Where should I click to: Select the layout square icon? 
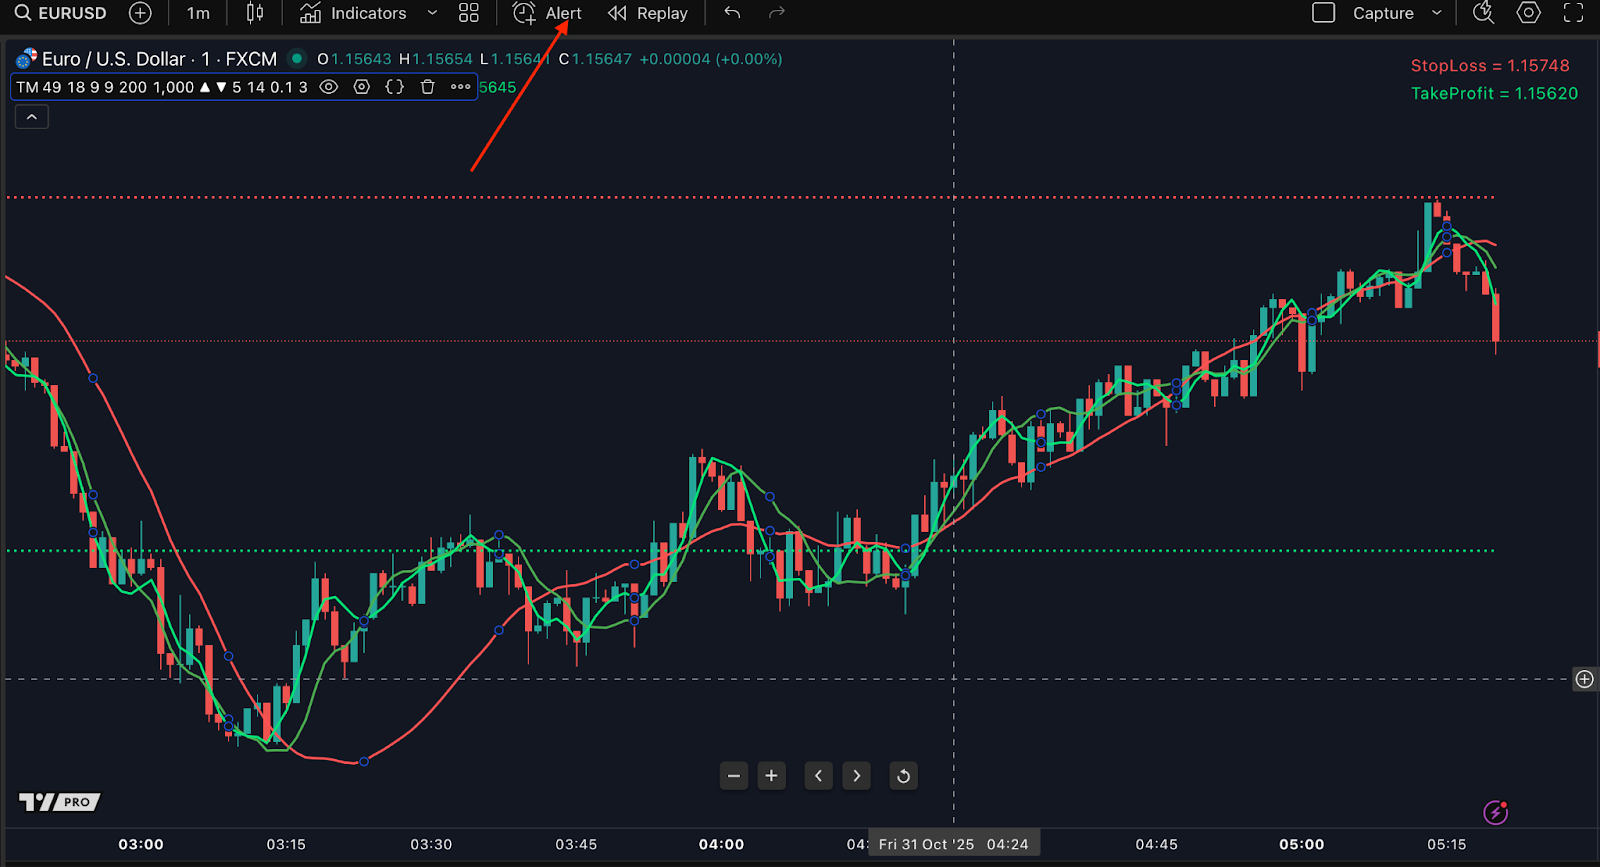point(1323,13)
